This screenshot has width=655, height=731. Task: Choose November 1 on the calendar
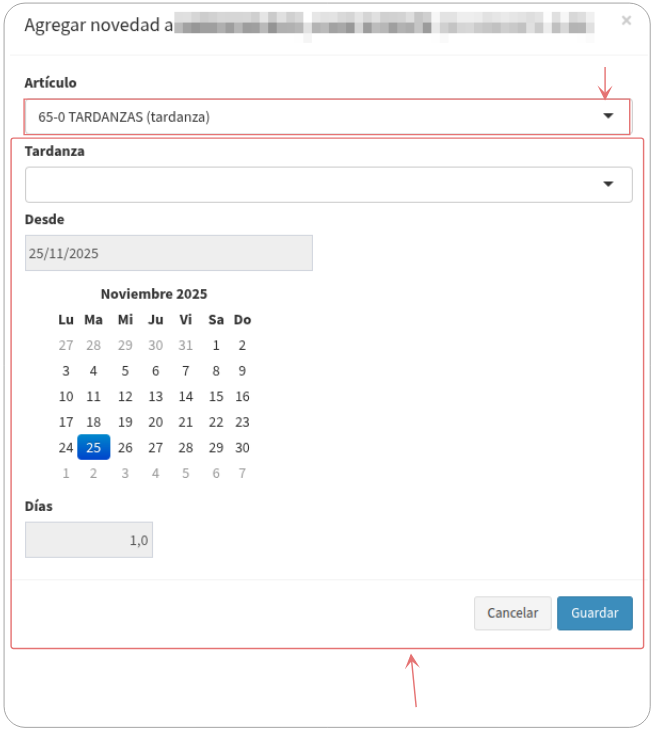click(x=216, y=345)
